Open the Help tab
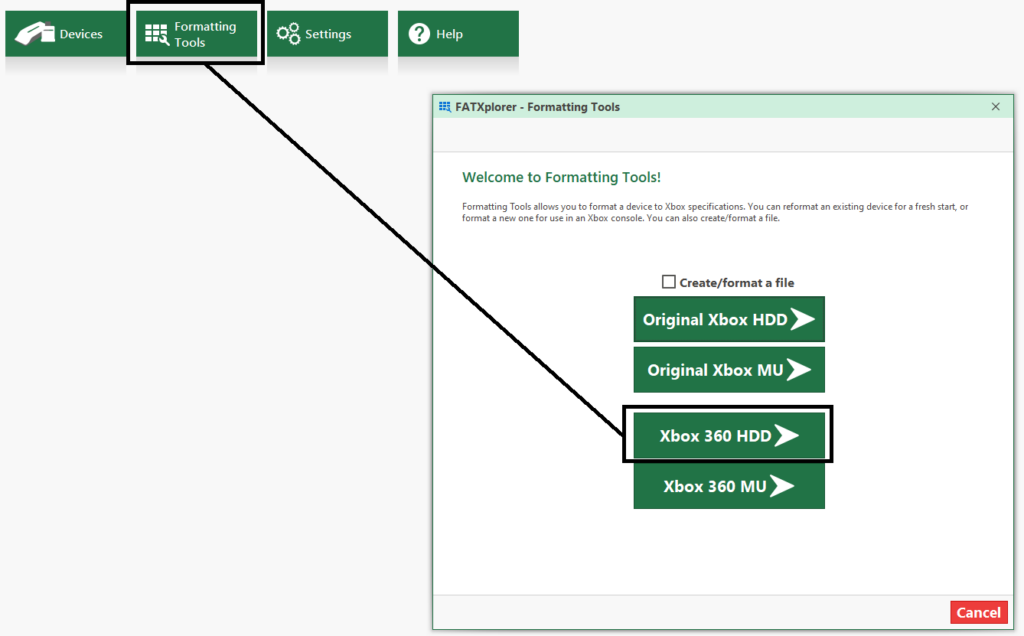Screen dimensions: 1024x636 (x=458, y=33)
